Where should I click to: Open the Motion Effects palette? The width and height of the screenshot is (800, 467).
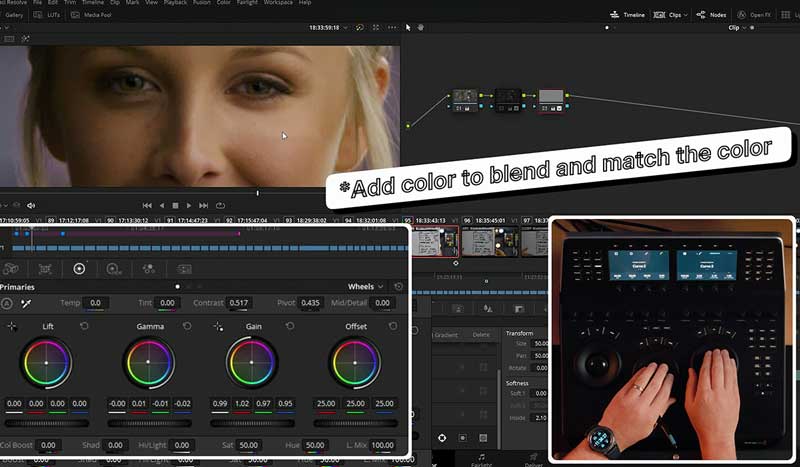(x=184, y=269)
